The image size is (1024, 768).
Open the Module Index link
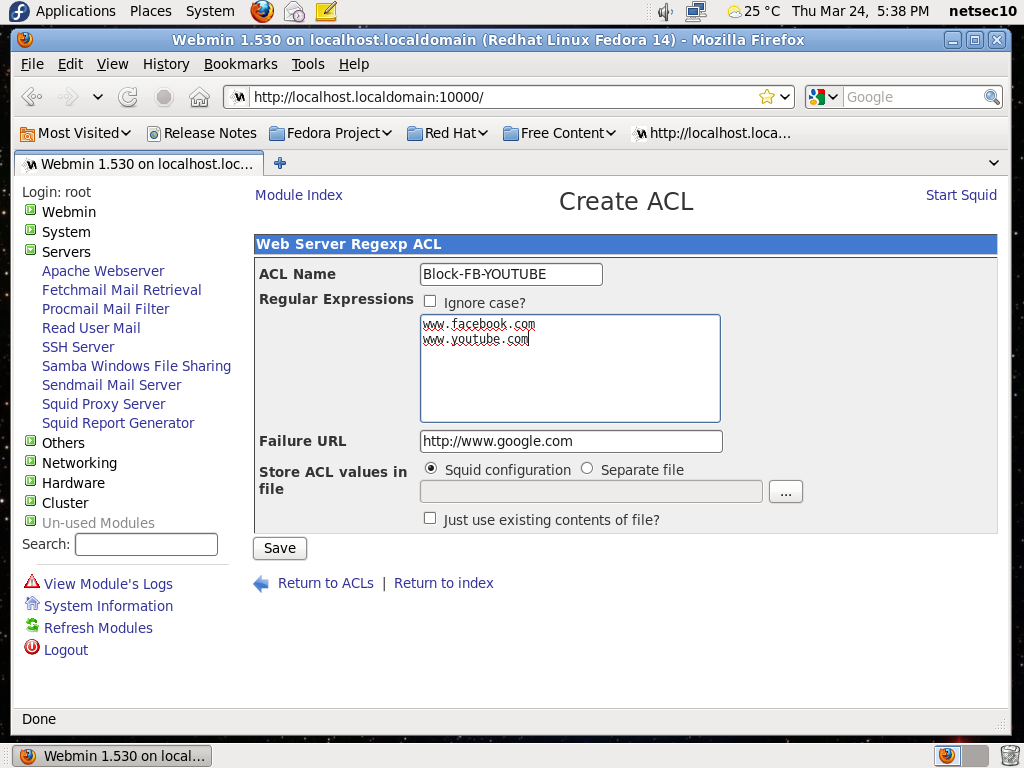pyautogui.click(x=298, y=195)
